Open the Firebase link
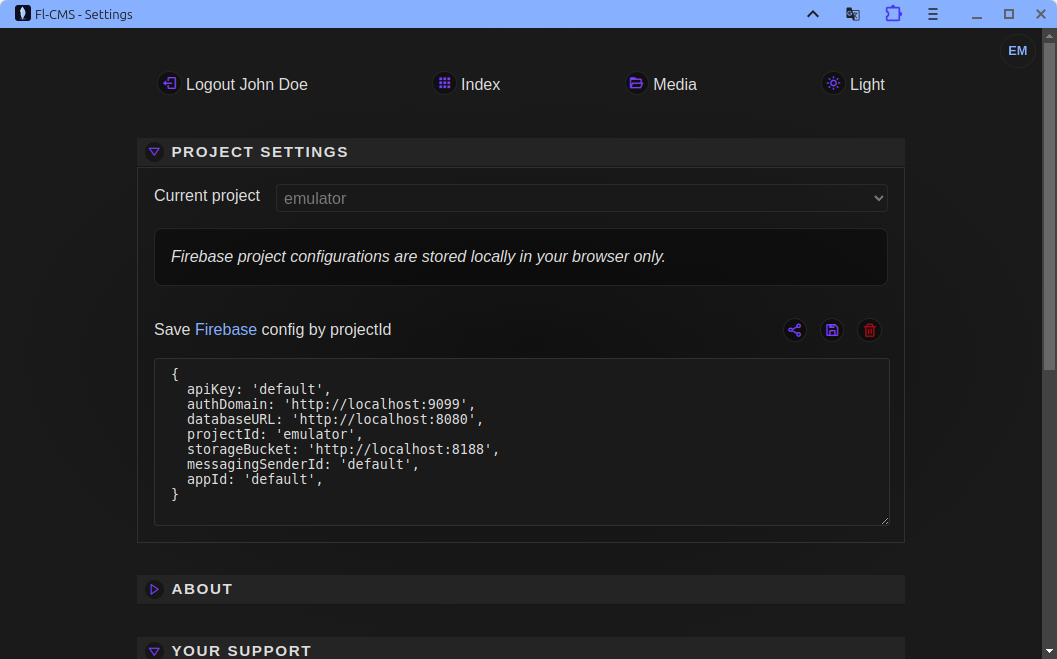Image resolution: width=1057 pixels, height=659 pixels. (x=225, y=329)
